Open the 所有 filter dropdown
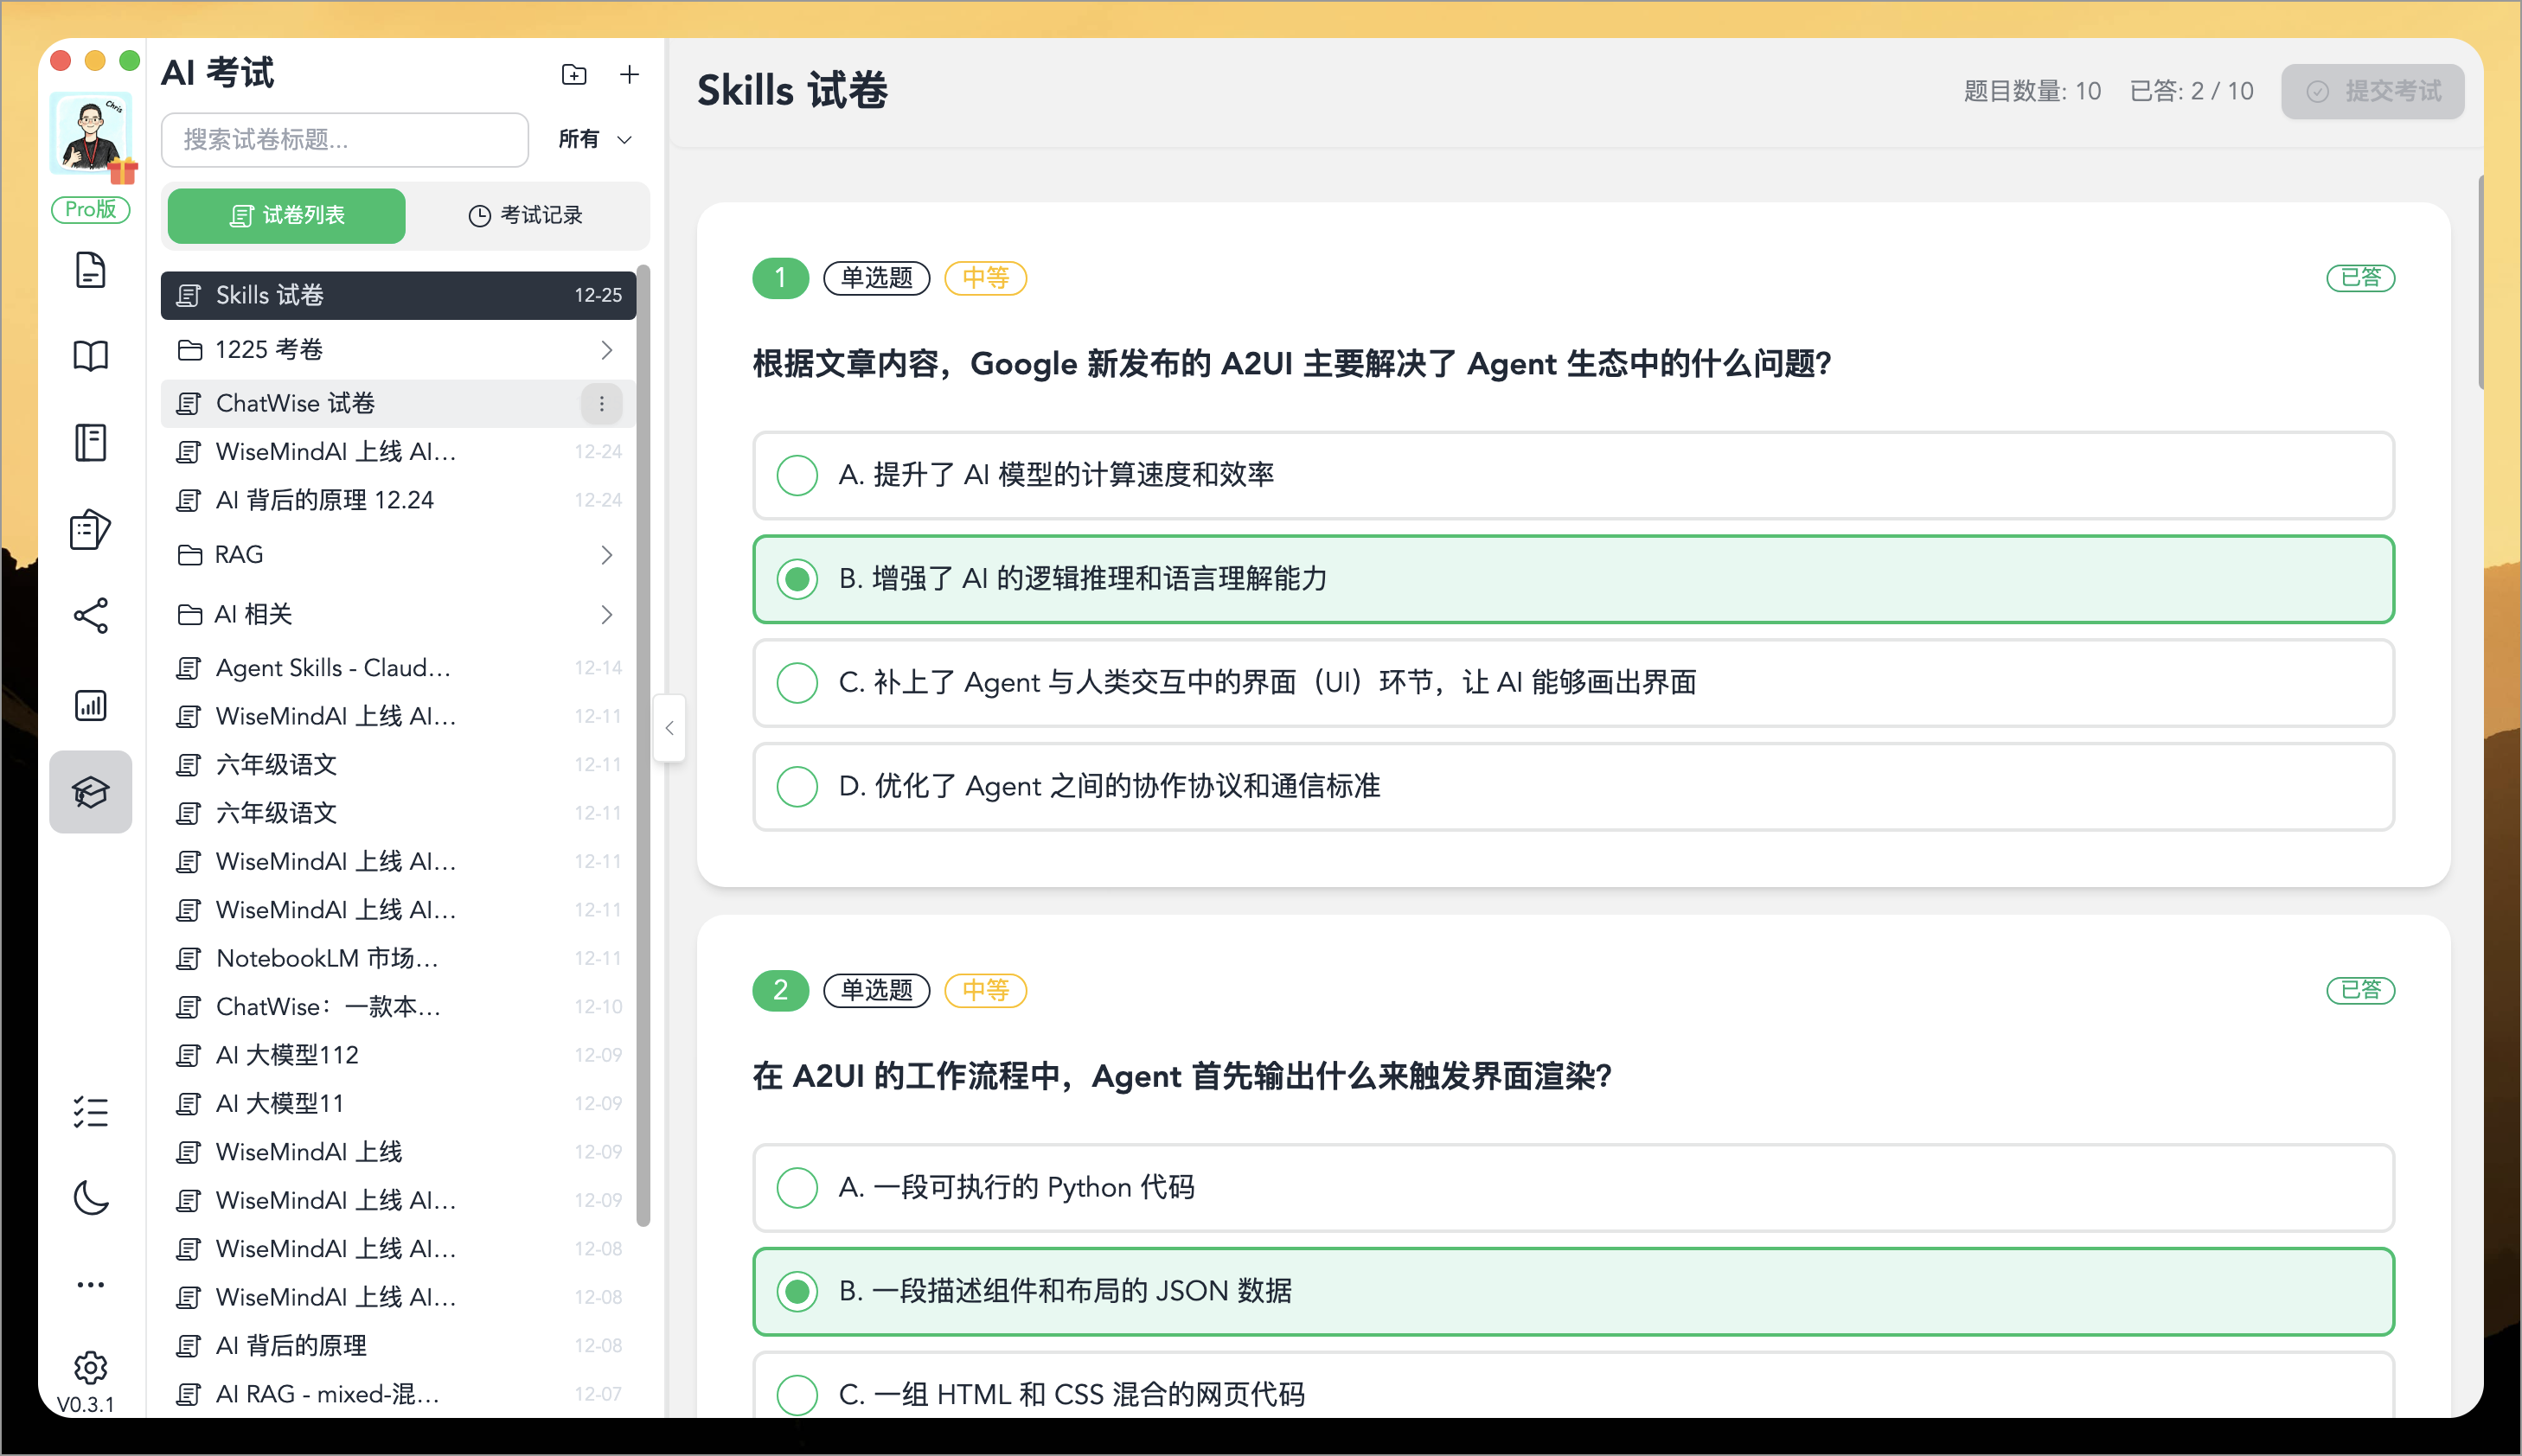 tap(596, 139)
